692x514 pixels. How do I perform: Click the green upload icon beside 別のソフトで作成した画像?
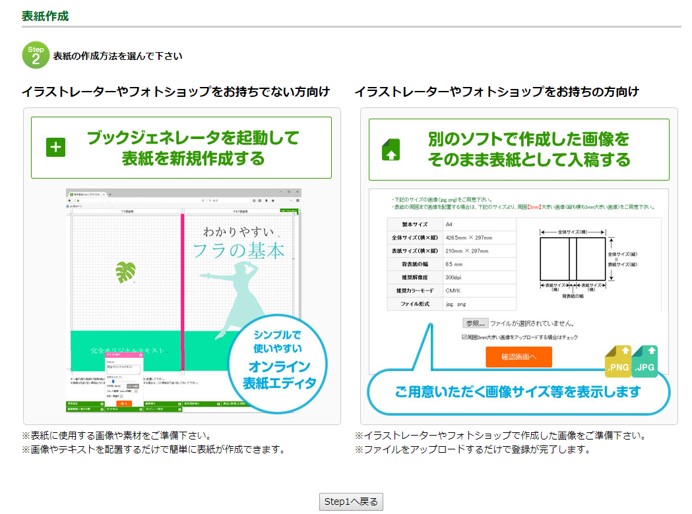pyautogui.click(x=390, y=148)
